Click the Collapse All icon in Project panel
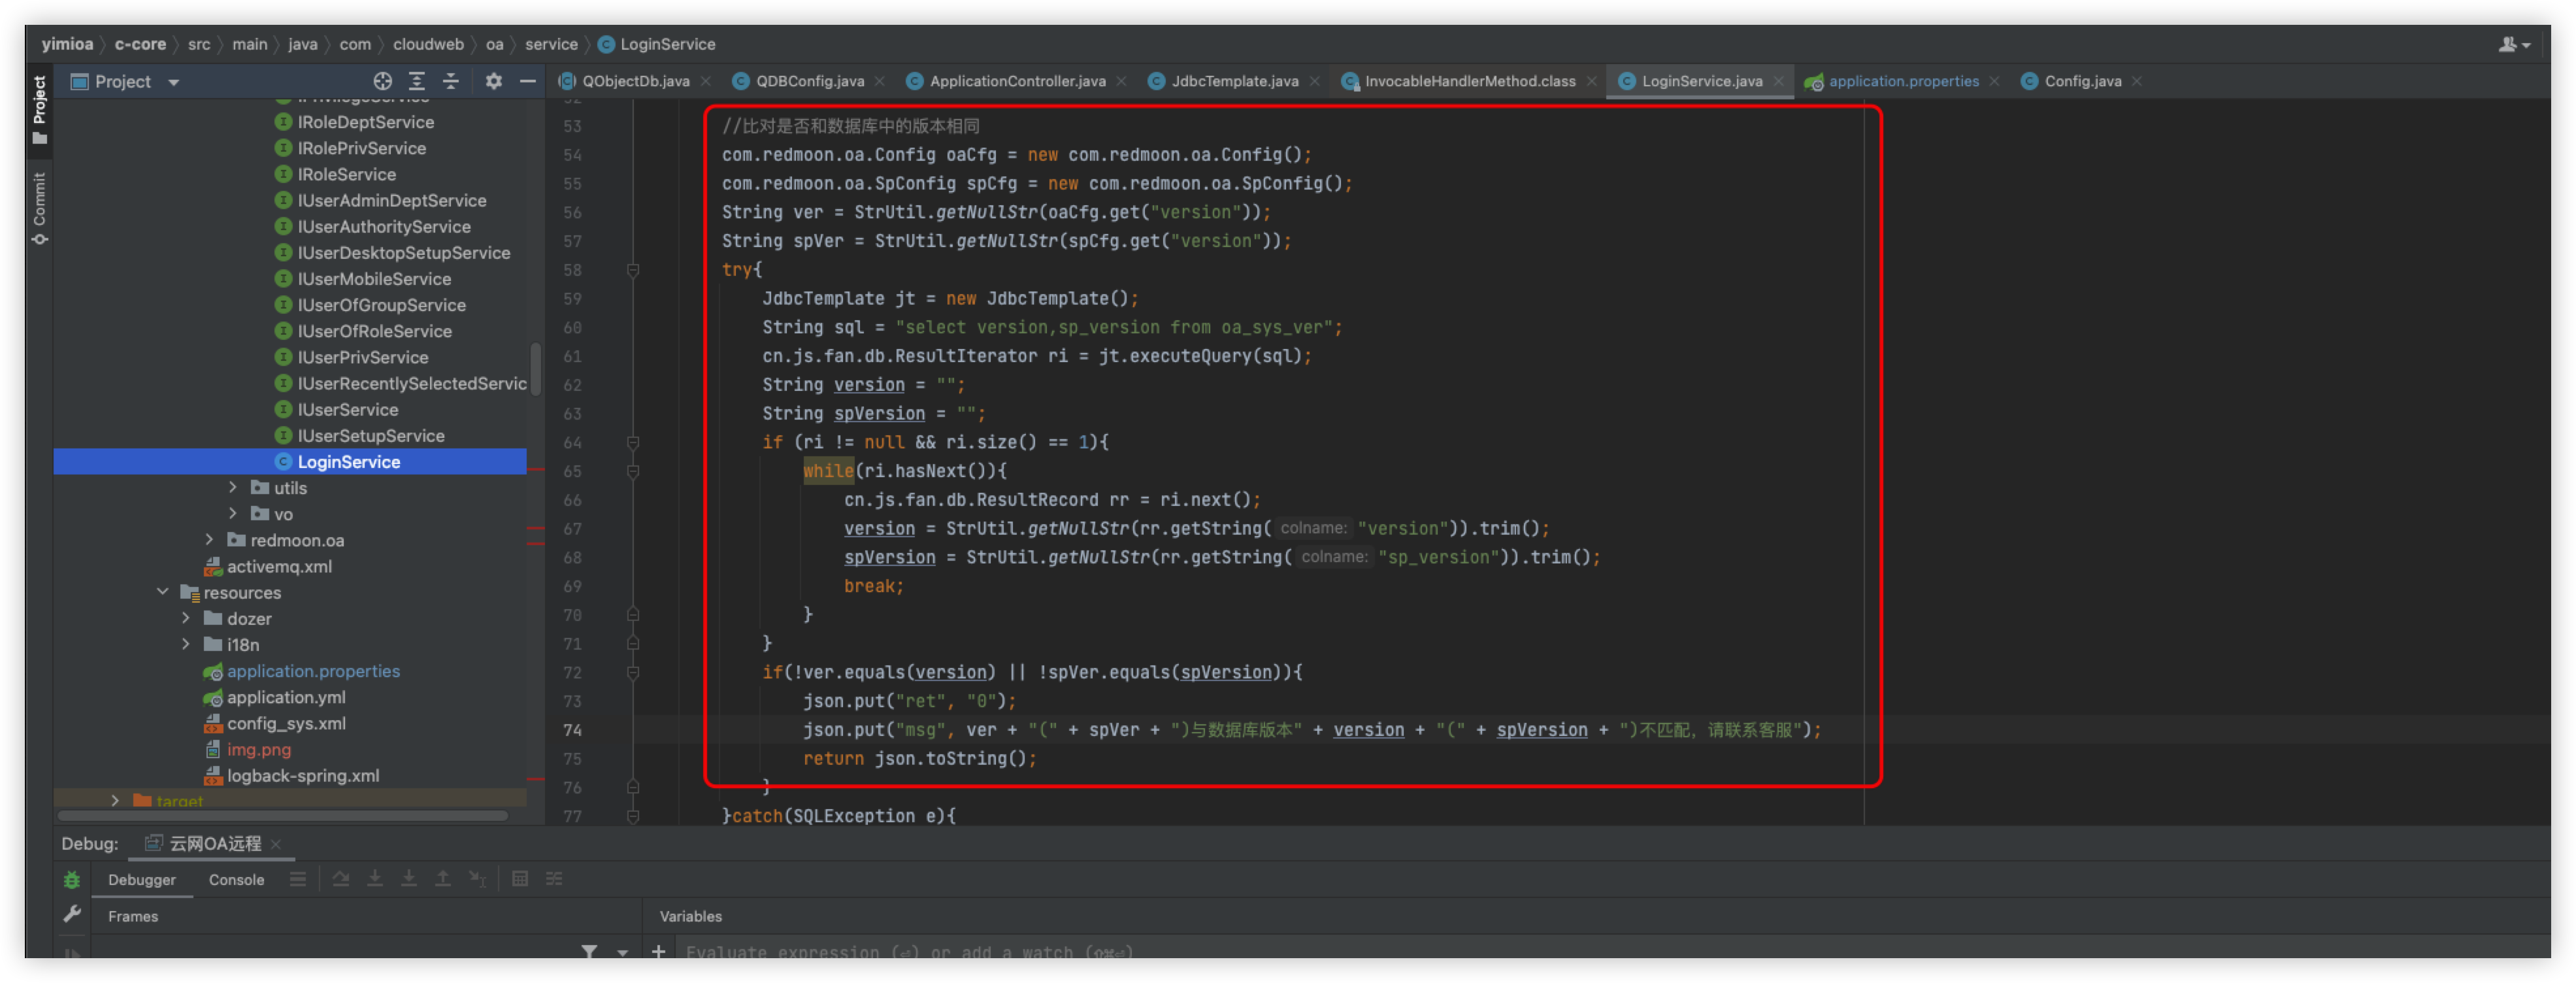The image size is (2576, 983). click(451, 82)
